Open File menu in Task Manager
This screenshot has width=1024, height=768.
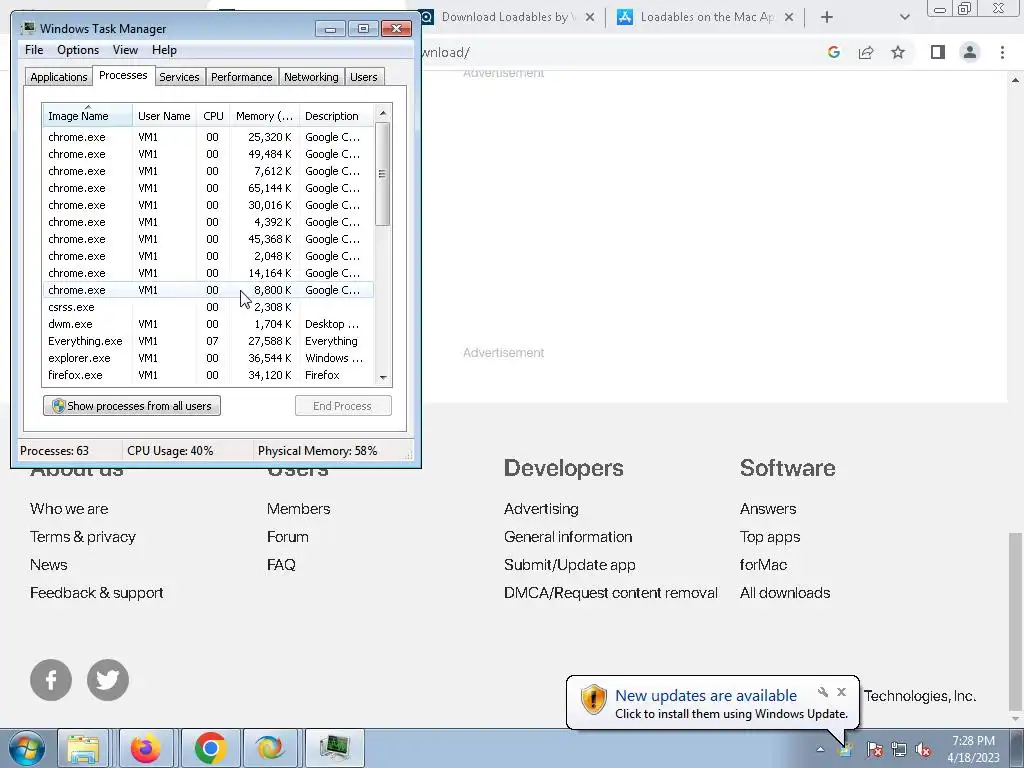click(x=34, y=50)
